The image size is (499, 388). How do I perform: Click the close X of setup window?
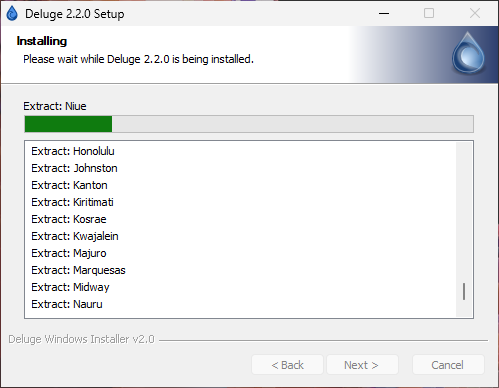coord(475,13)
